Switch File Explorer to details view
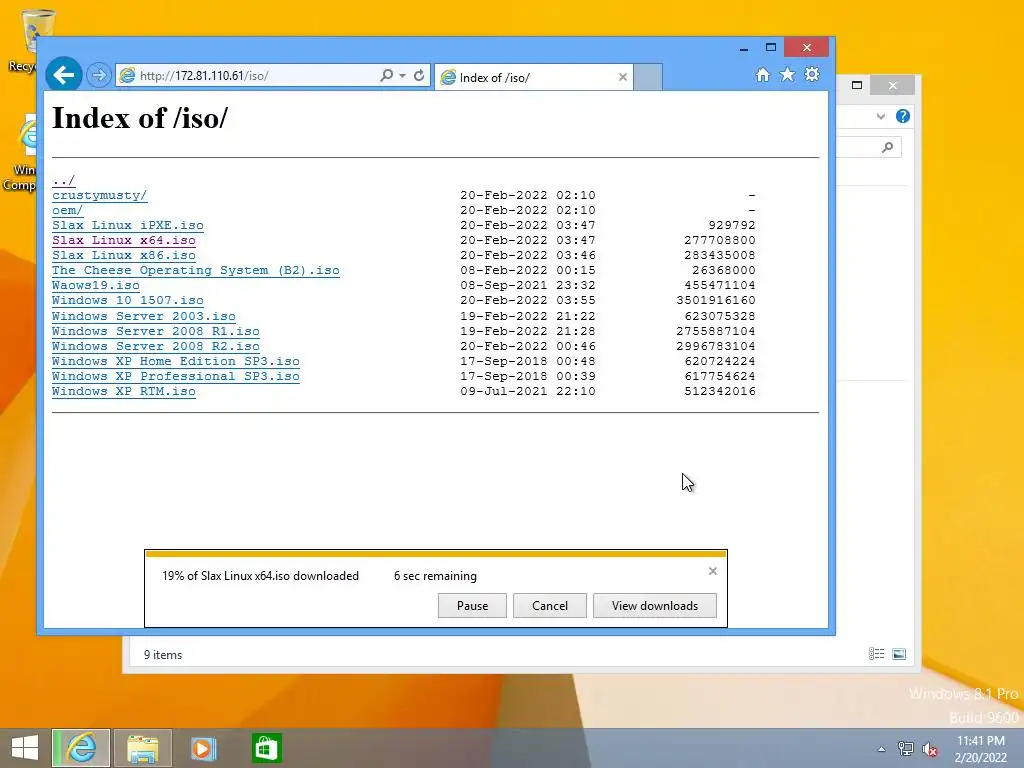Image resolution: width=1024 pixels, height=768 pixels. [x=876, y=654]
